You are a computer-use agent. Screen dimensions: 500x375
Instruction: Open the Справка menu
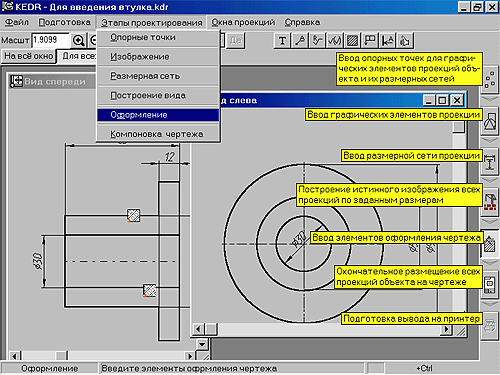click(x=302, y=22)
